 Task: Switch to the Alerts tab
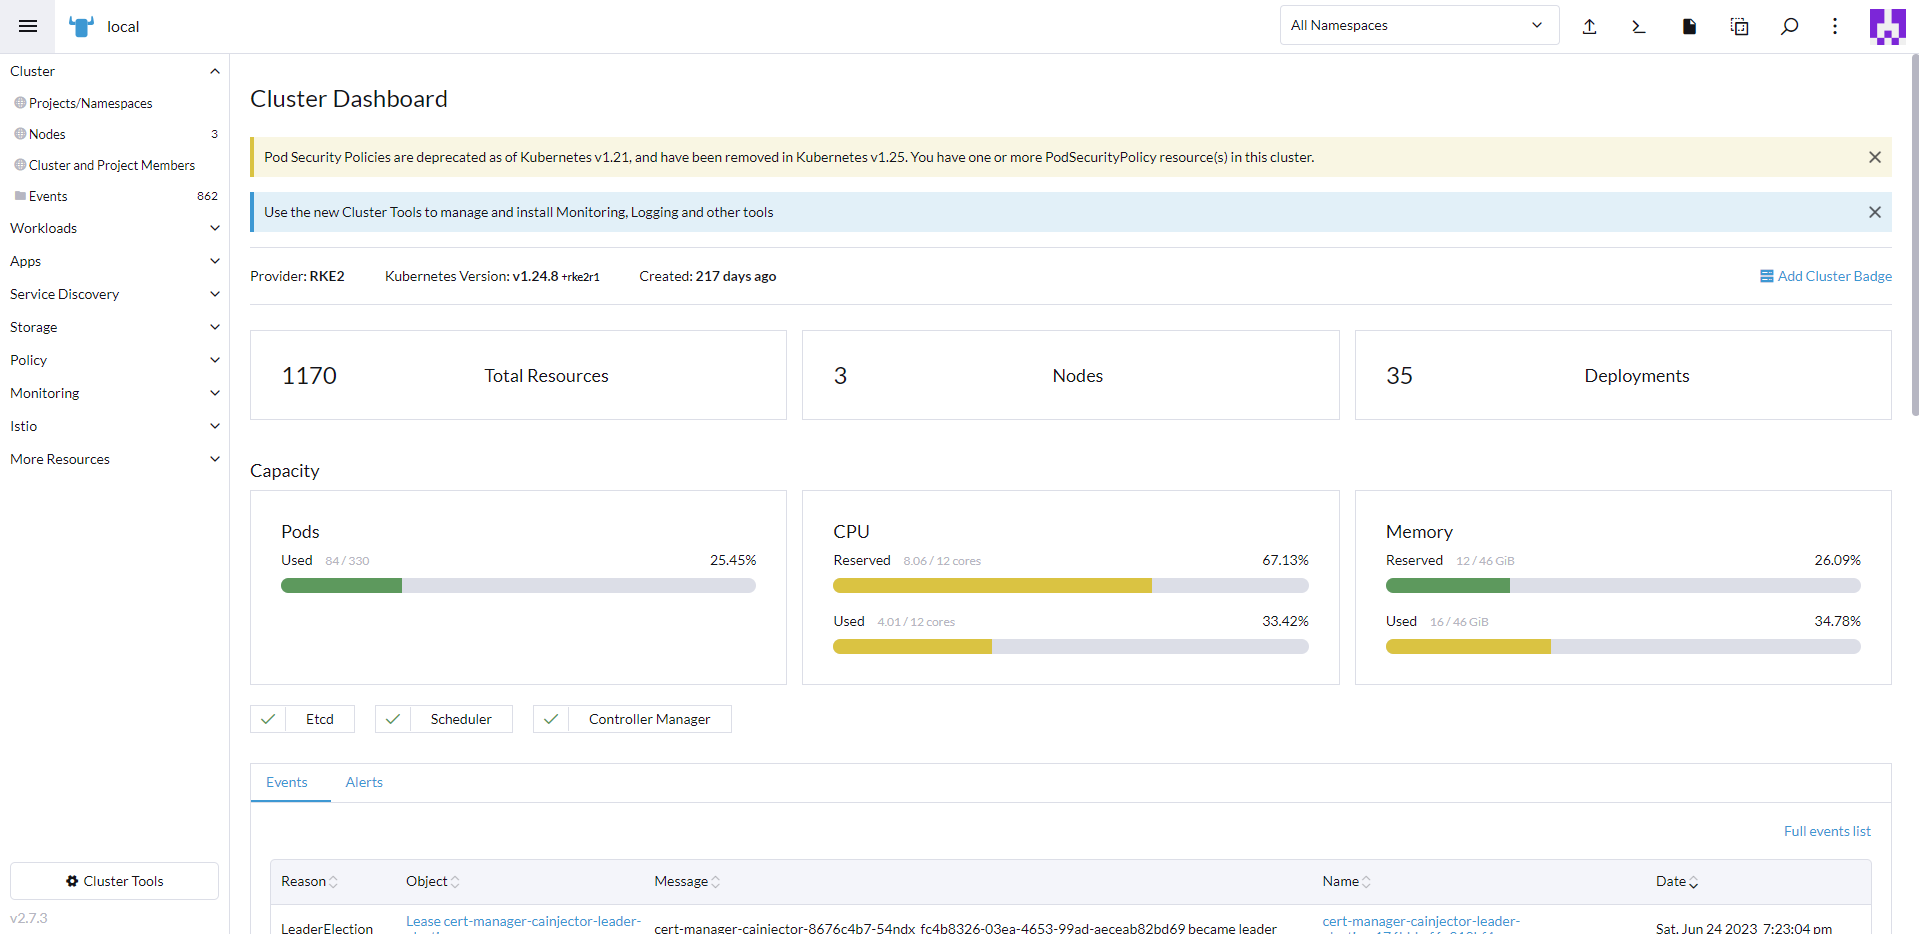click(x=364, y=782)
